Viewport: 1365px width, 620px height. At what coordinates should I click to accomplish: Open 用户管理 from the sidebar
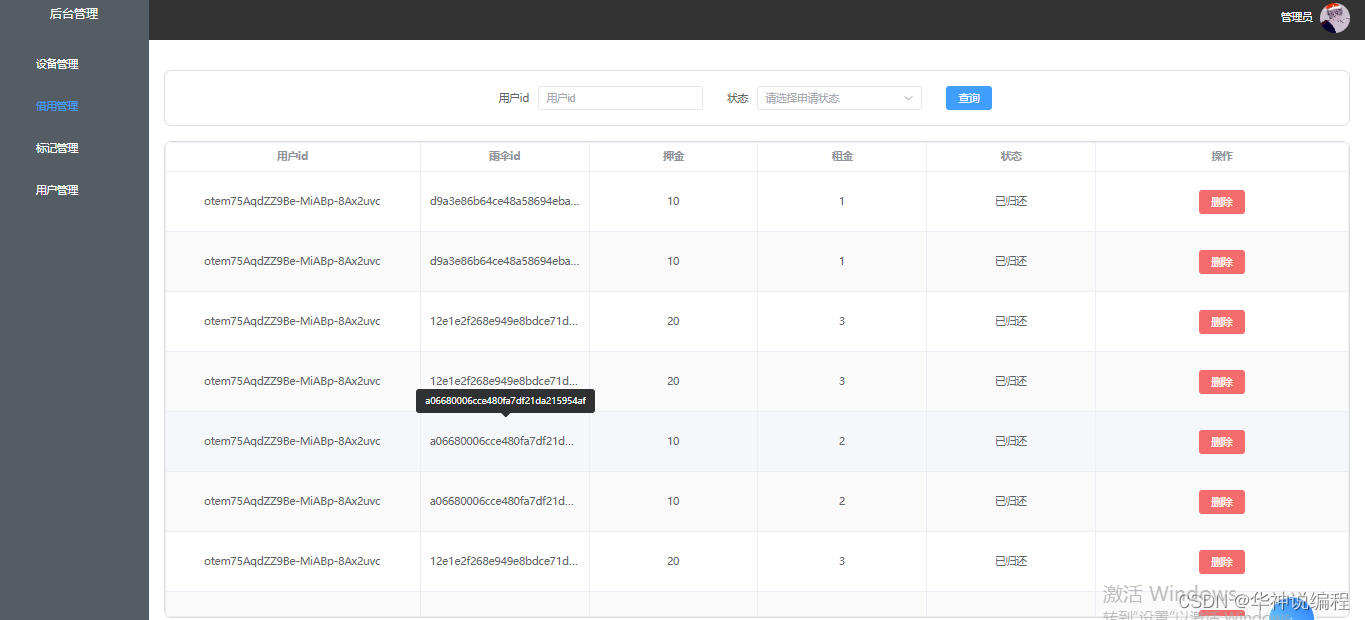[x=57, y=190]
